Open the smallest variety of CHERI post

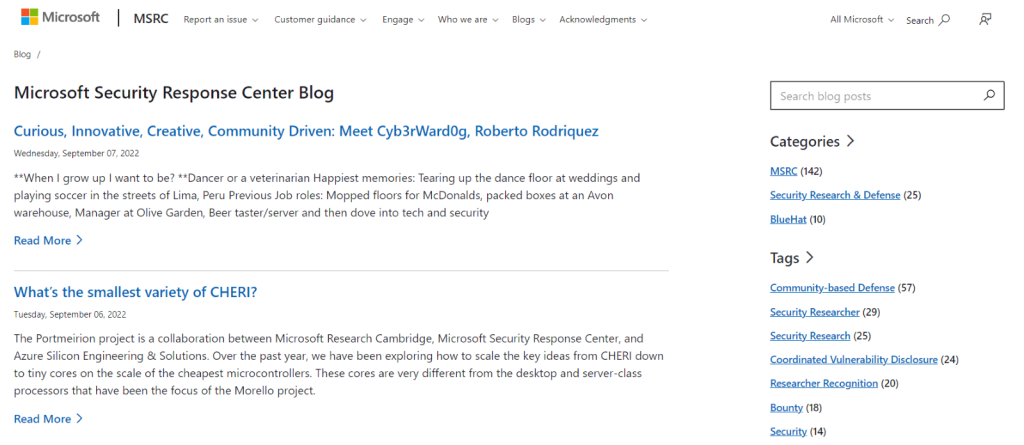click(x=136, y=292)
